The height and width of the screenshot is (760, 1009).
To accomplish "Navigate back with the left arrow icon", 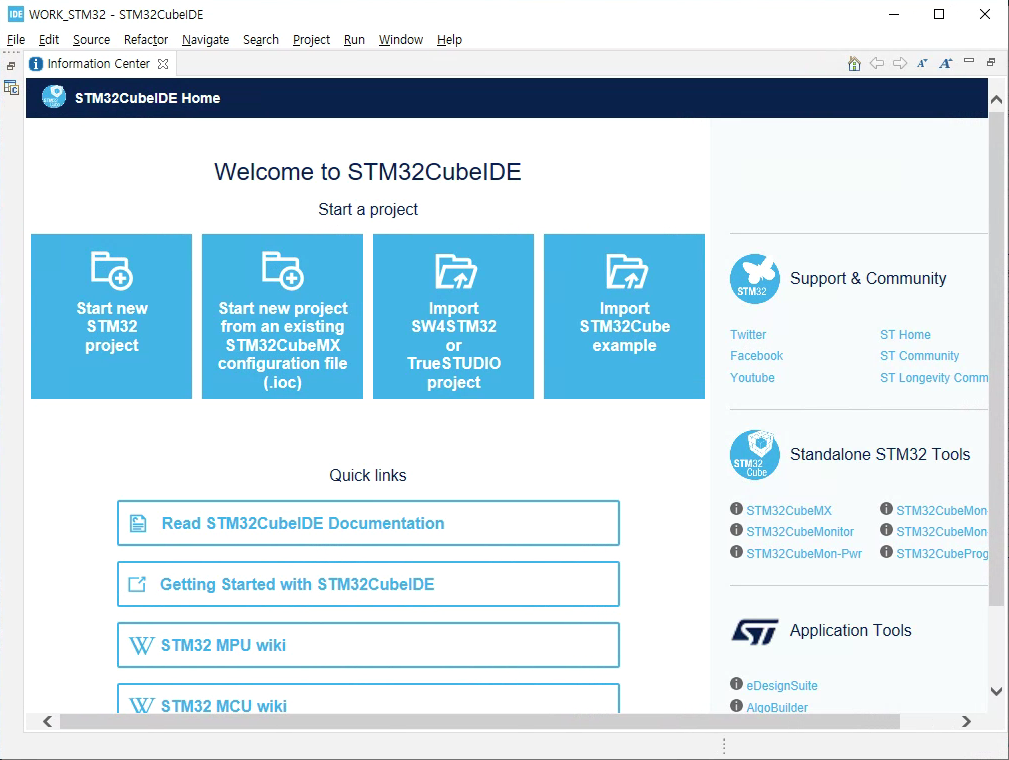I will [876, 63].
